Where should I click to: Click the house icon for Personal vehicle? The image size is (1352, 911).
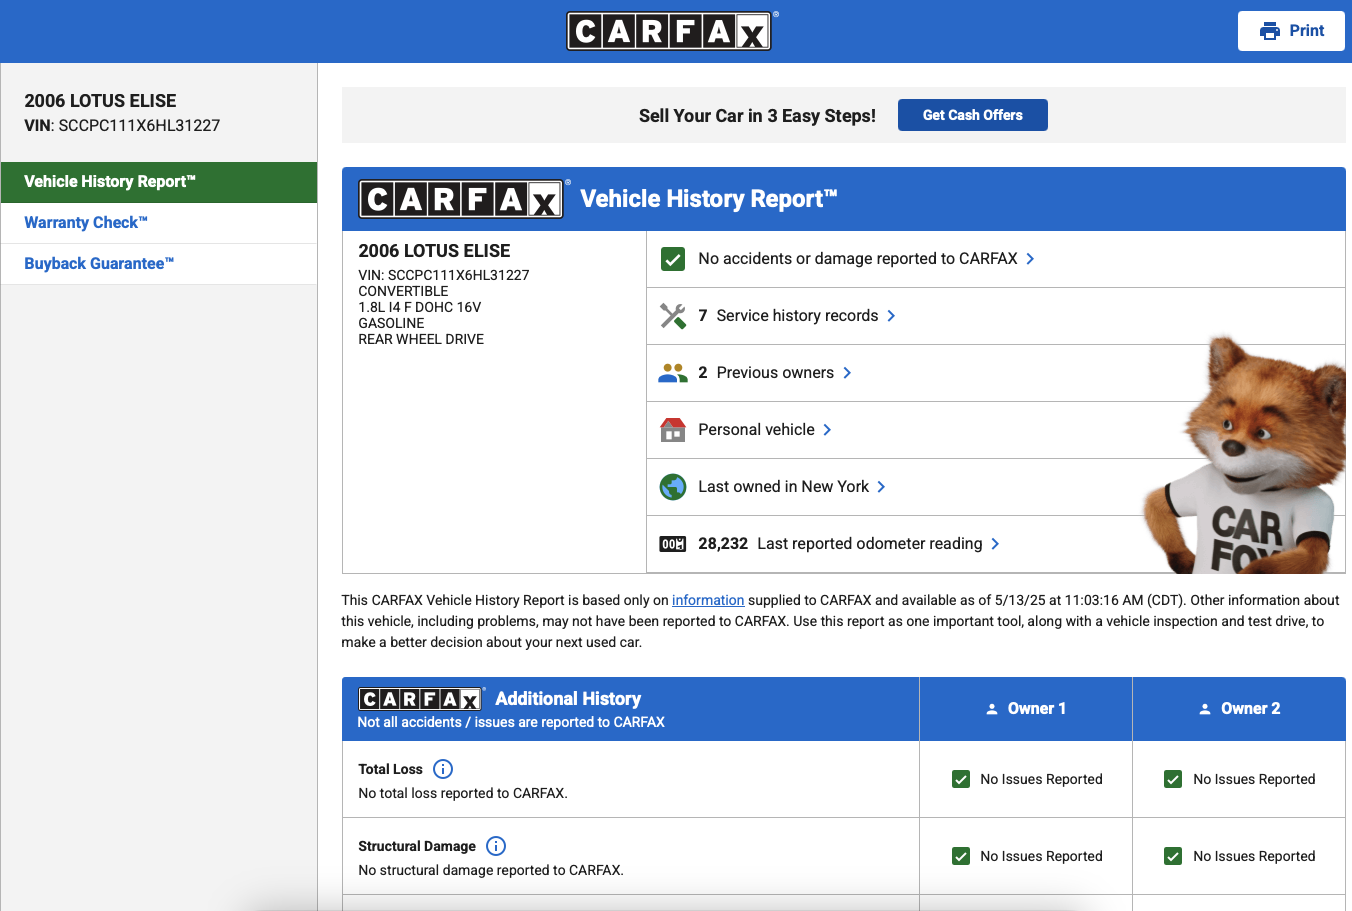coord(673,430)
